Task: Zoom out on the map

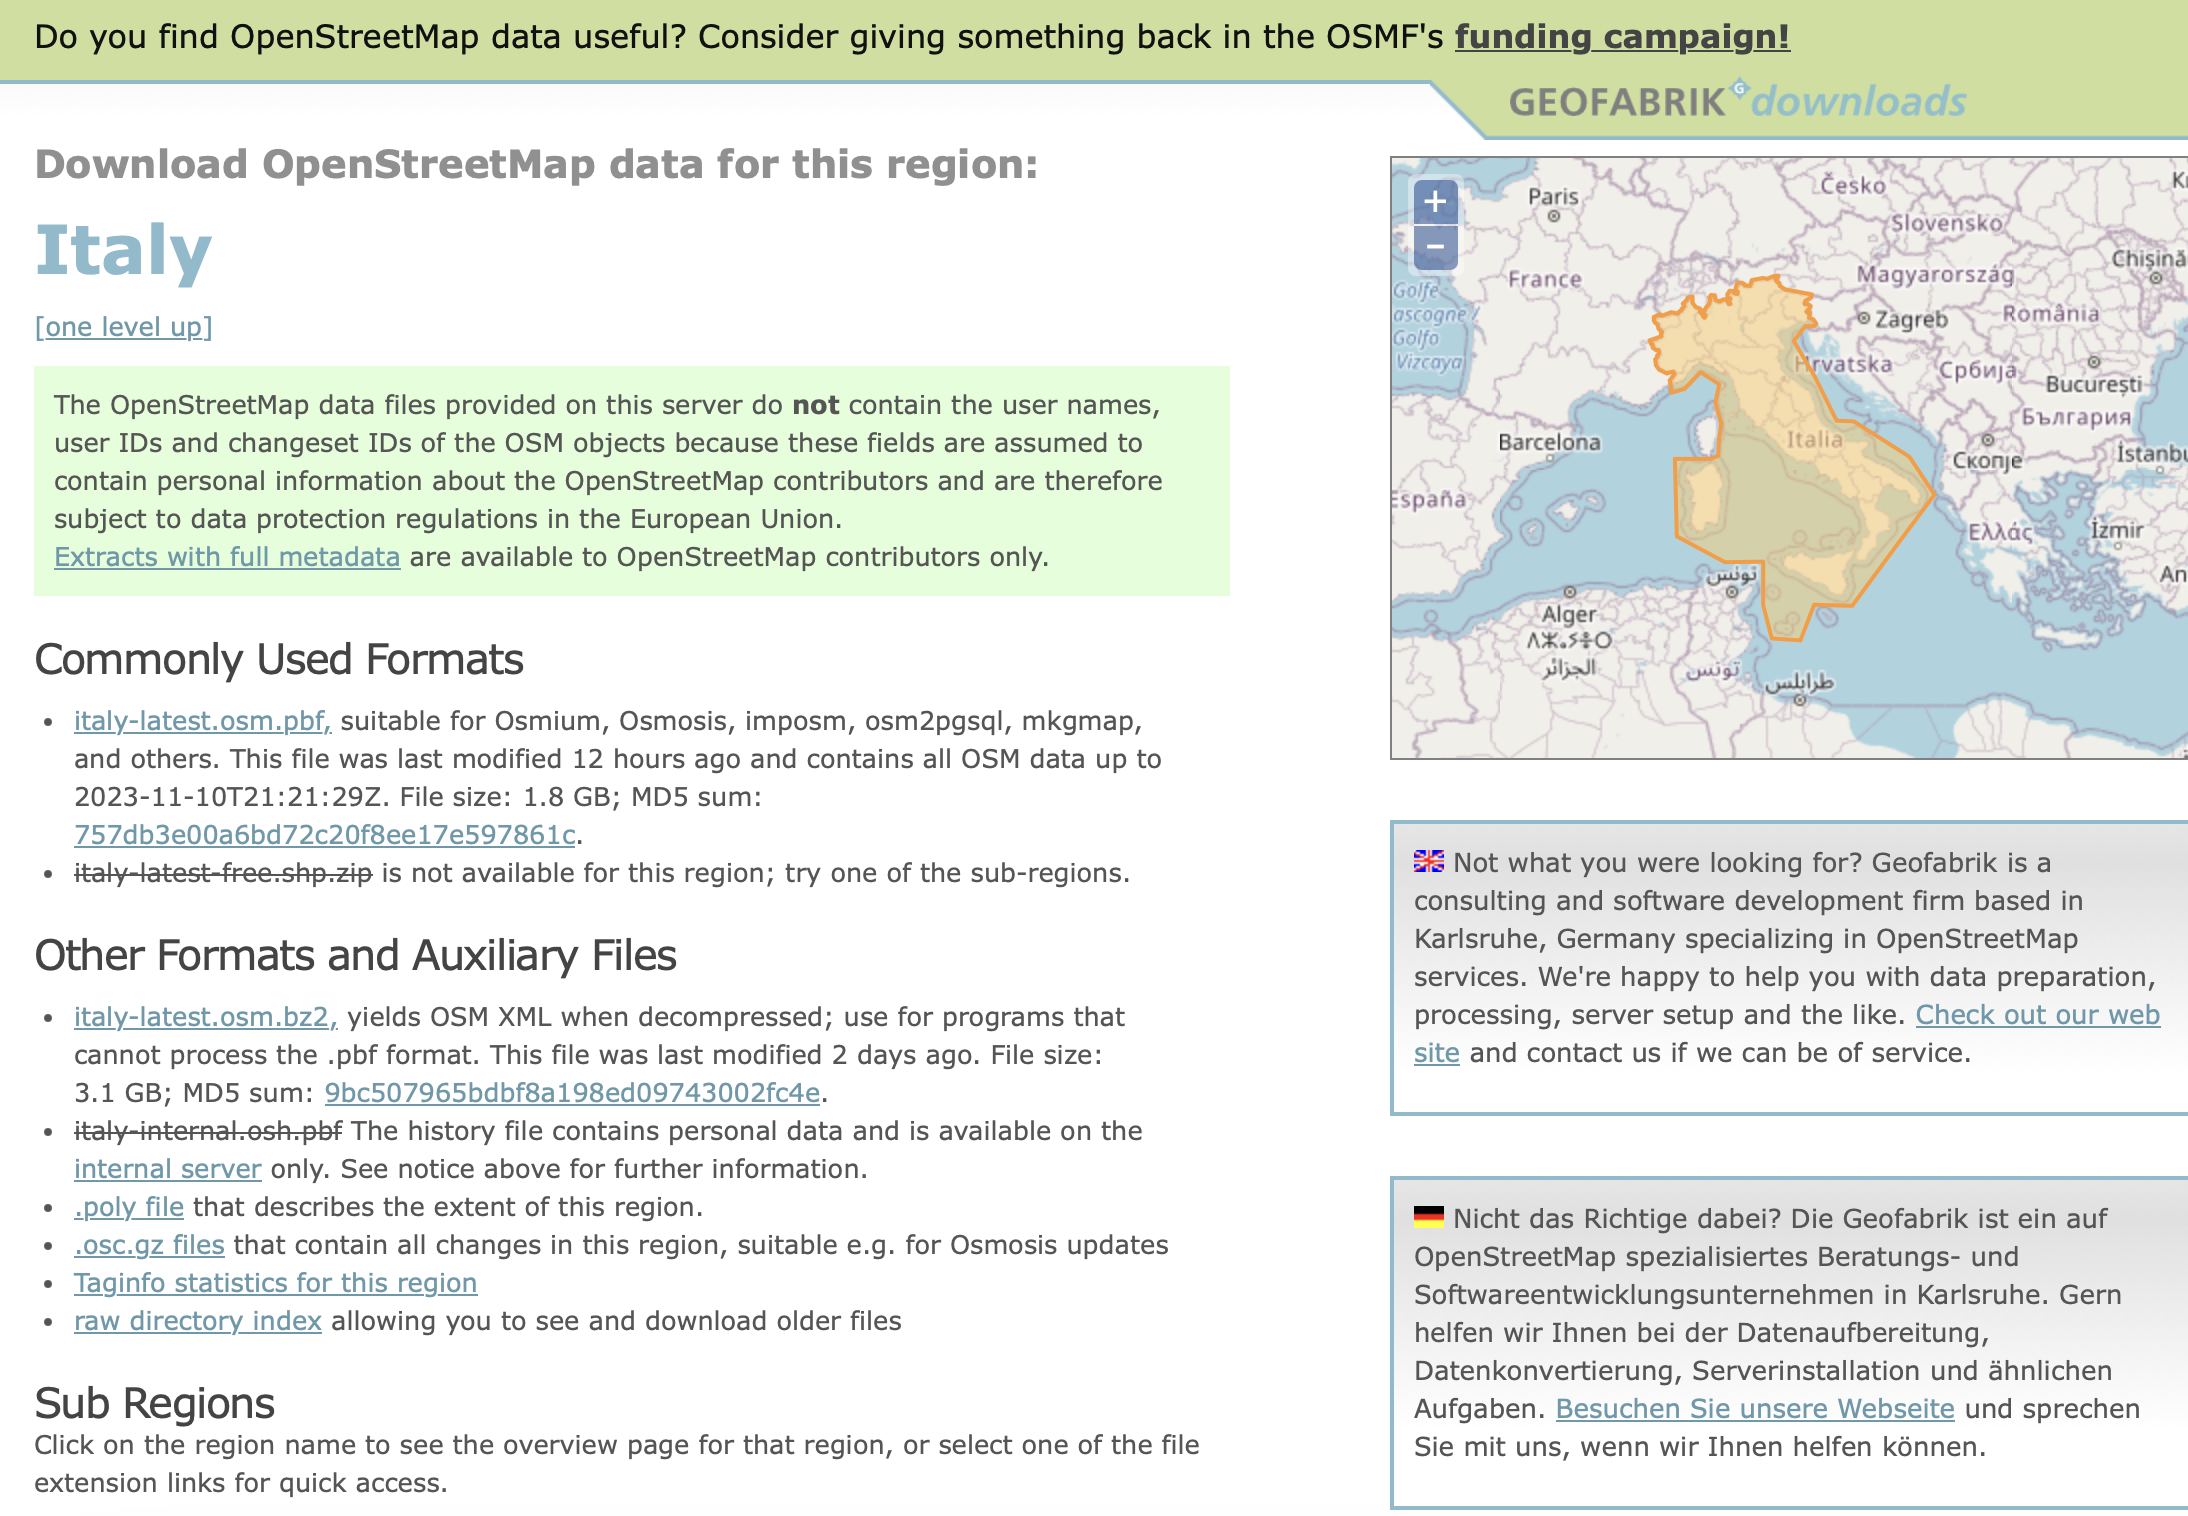Action: pyautogui.click(x=1435, y=246)
